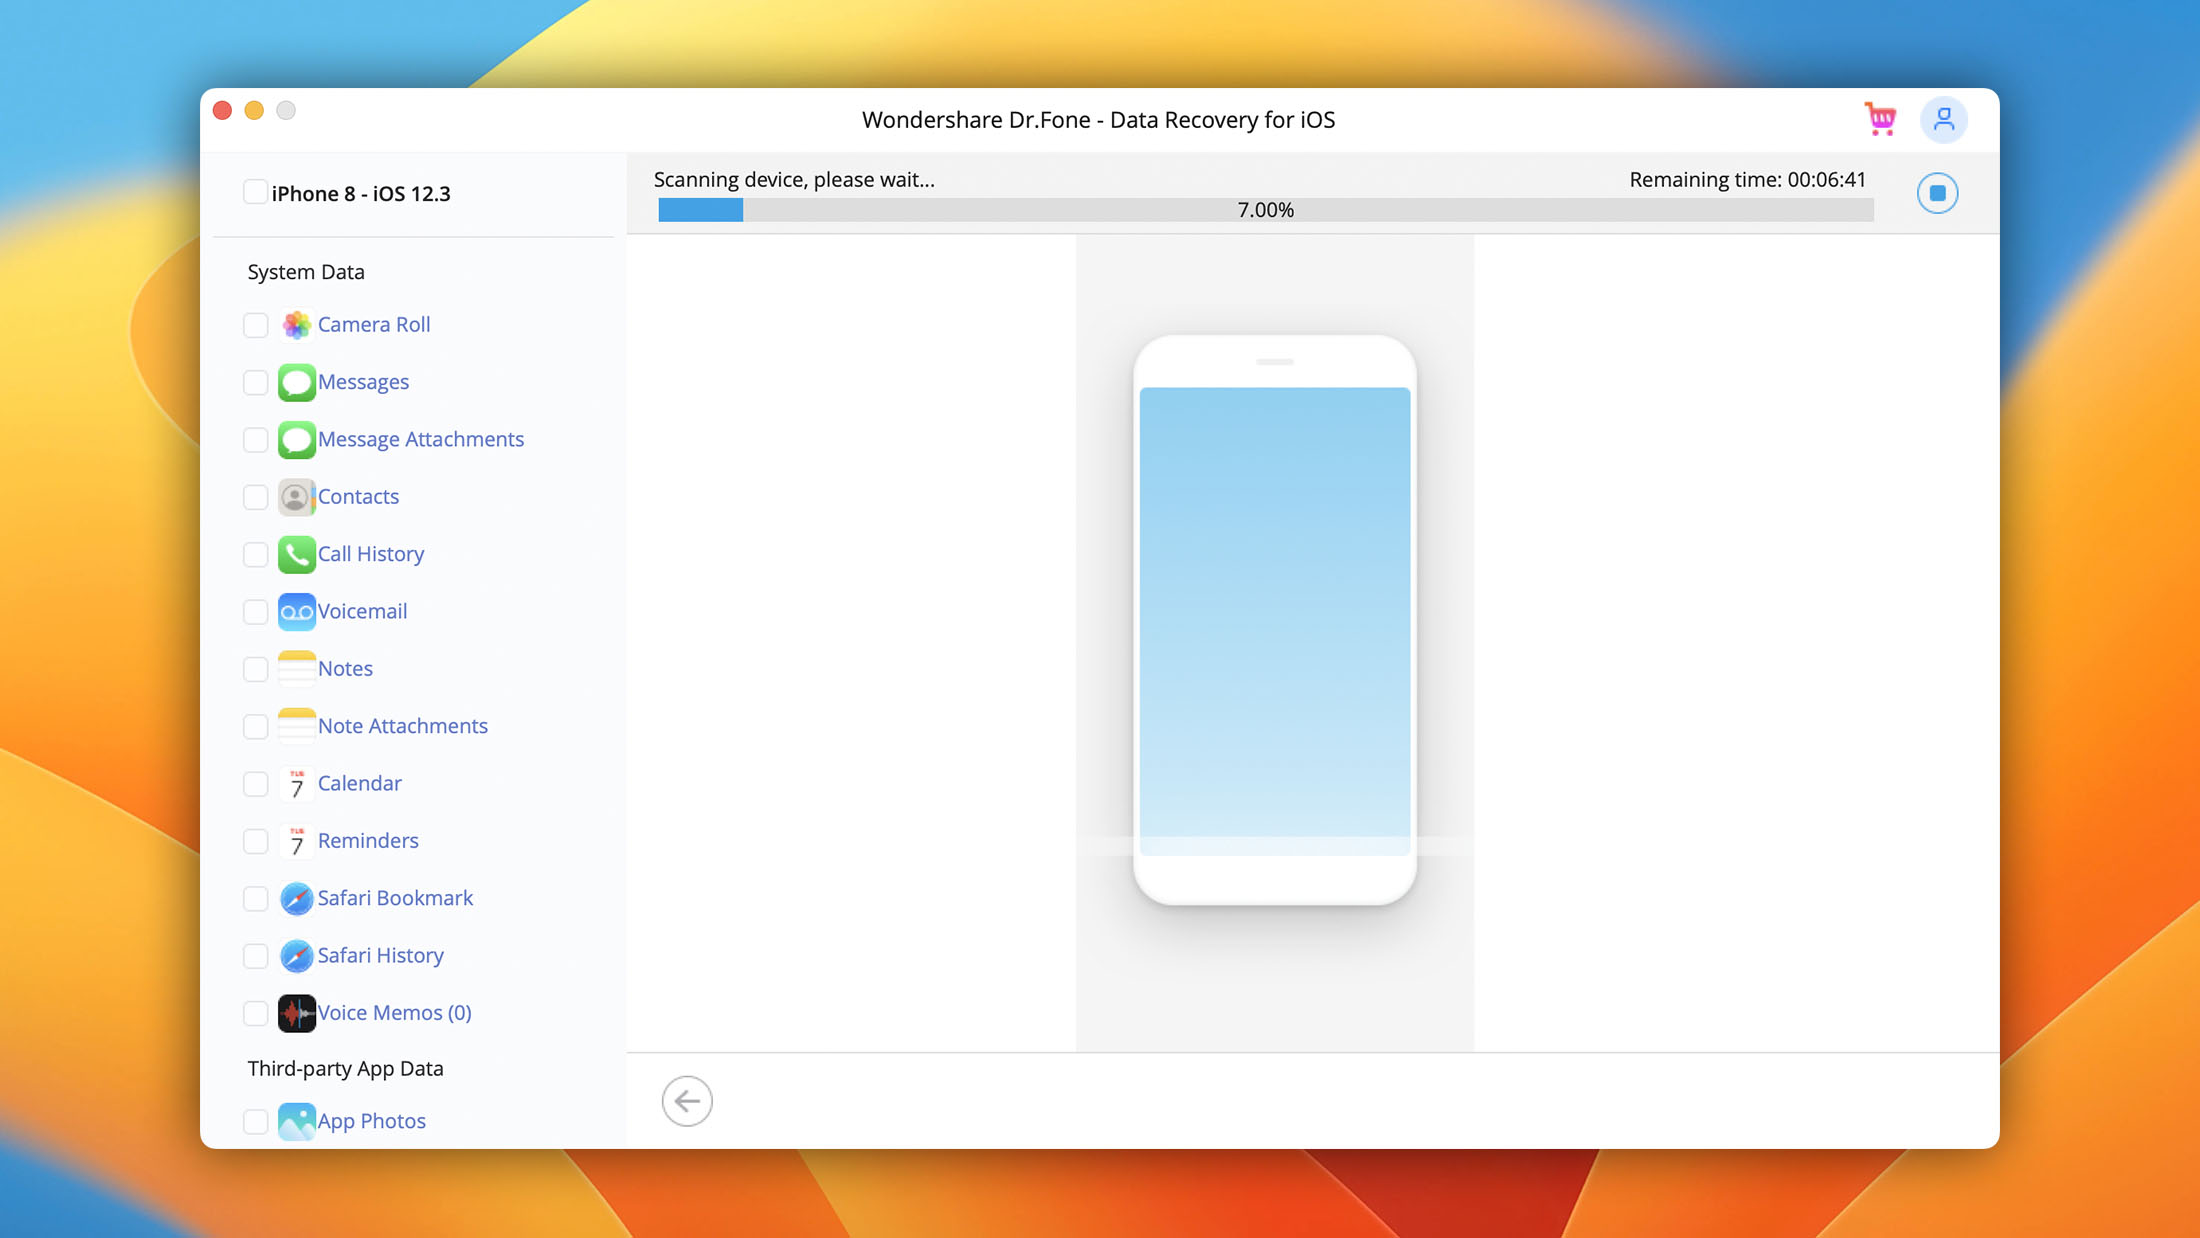Enable the Voicemail checkbox

pyautogui.click(x=255, y=612)
